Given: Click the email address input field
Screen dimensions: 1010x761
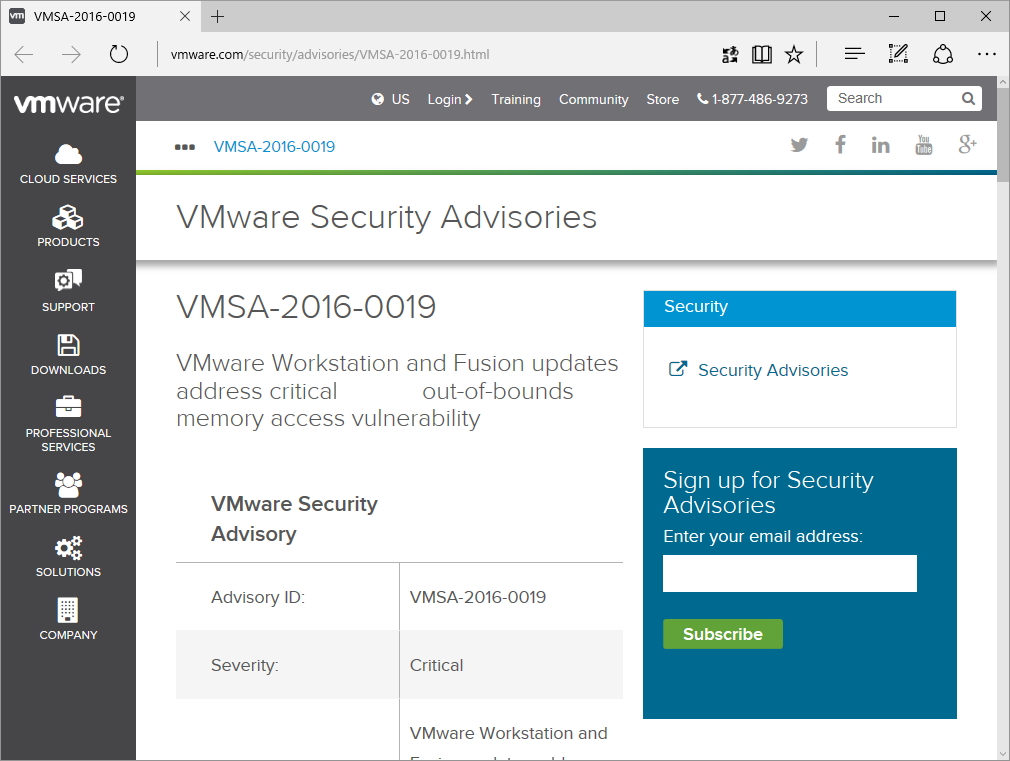Looking at the screenshot, I should click(789, 573).
